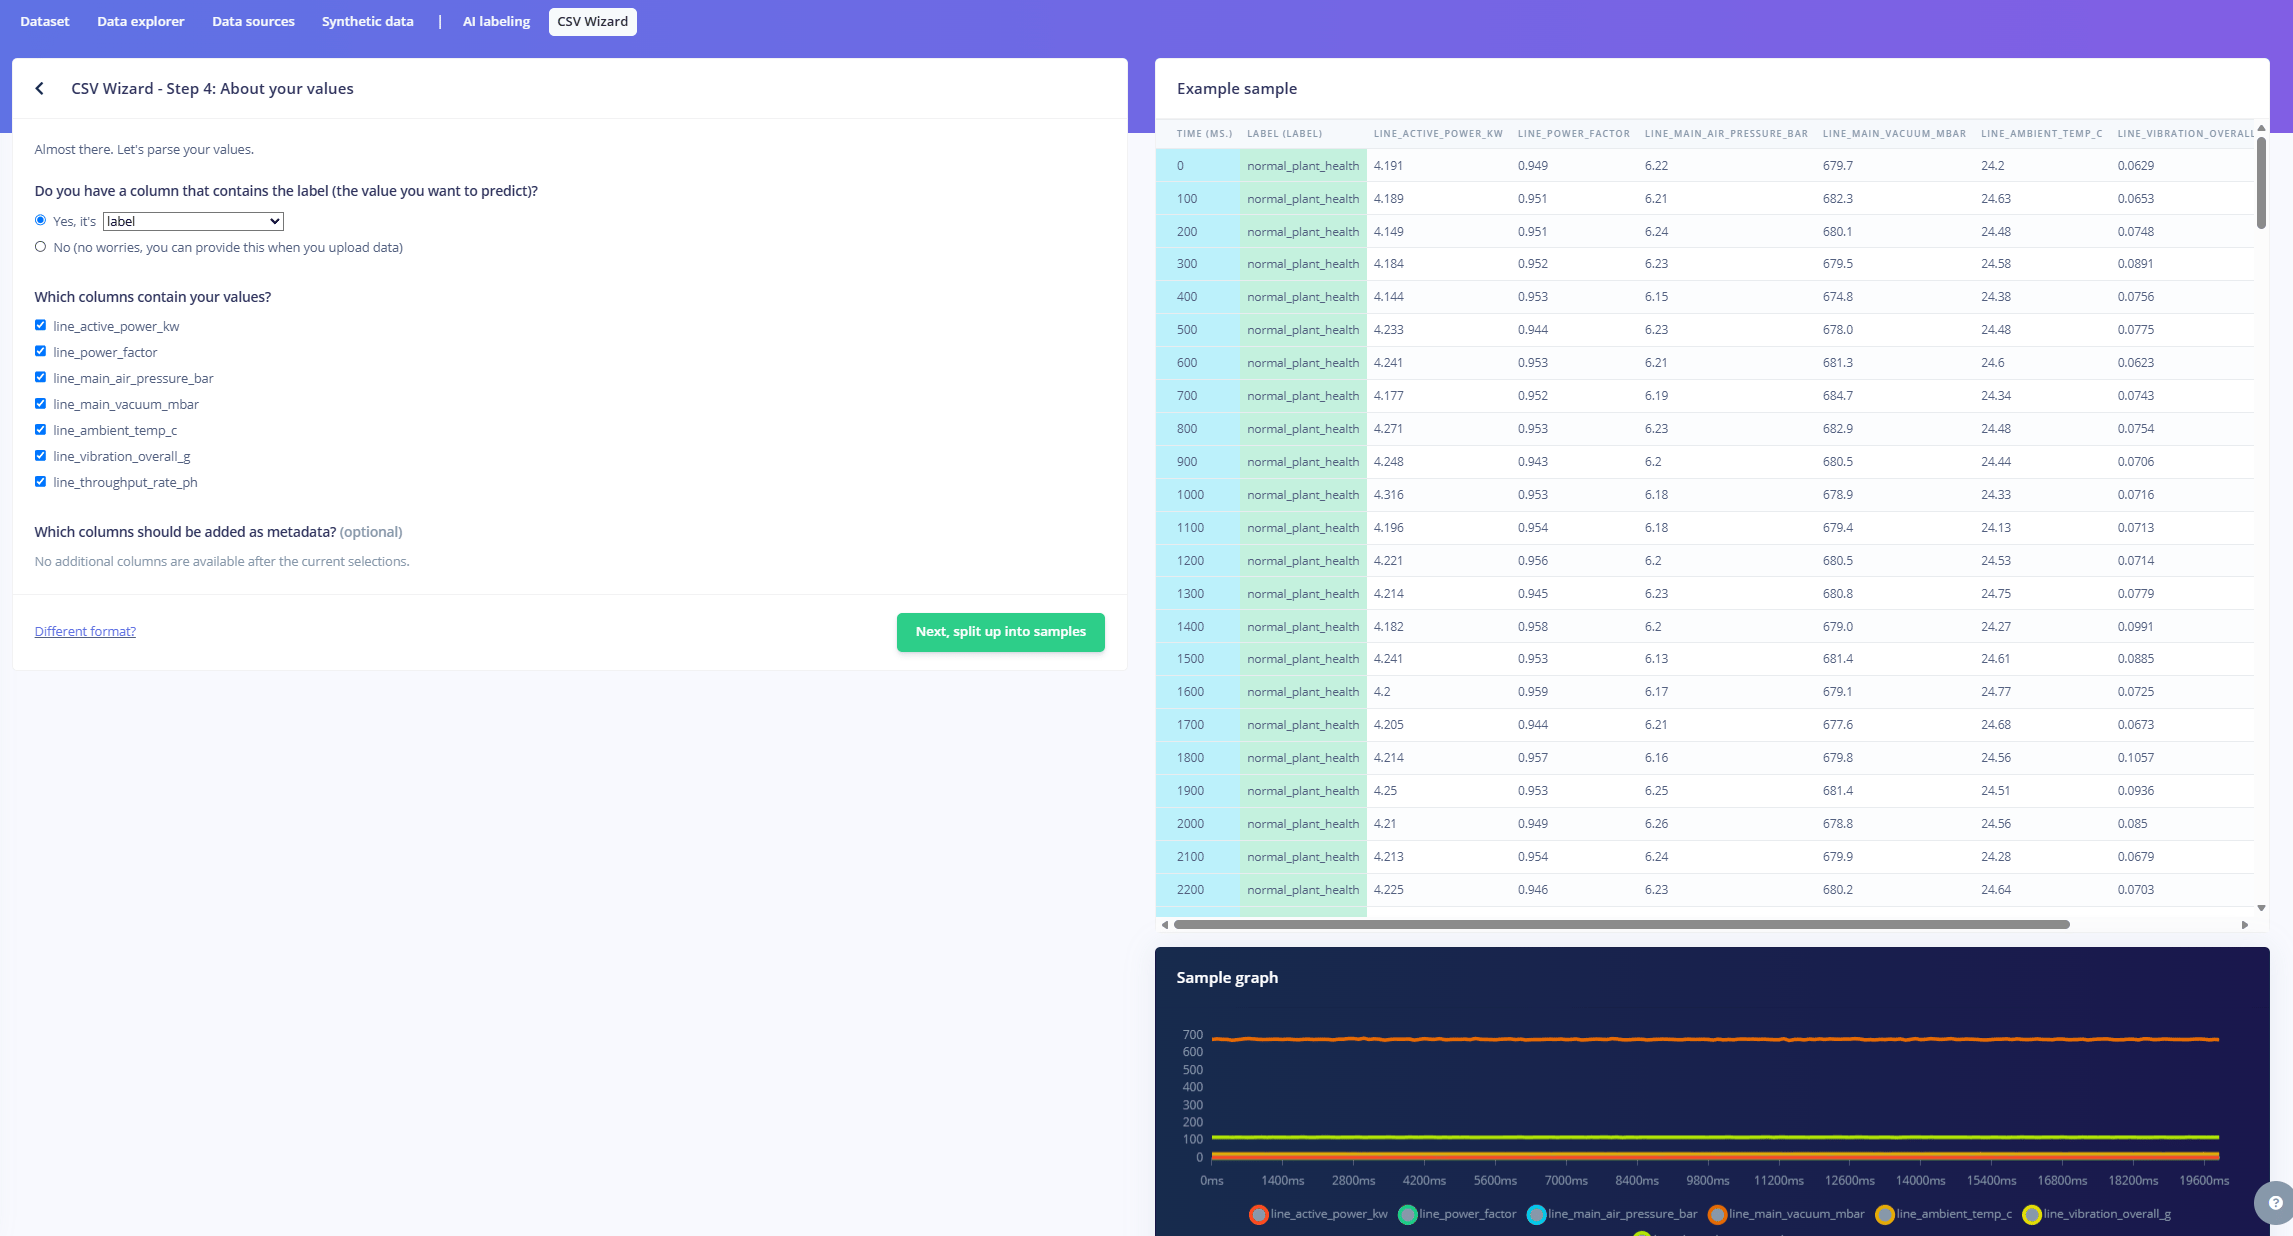The width and height of the screenshot is (2293, 1236).
Task: Uncheck the line_active_power_kw checkbox
Action: click(x=41, y=325)
